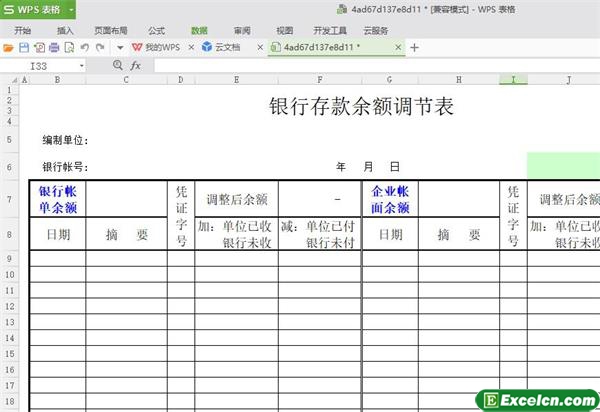
Task: Click the Save icon in quick toolbar
Action: [x=24, y=47]
